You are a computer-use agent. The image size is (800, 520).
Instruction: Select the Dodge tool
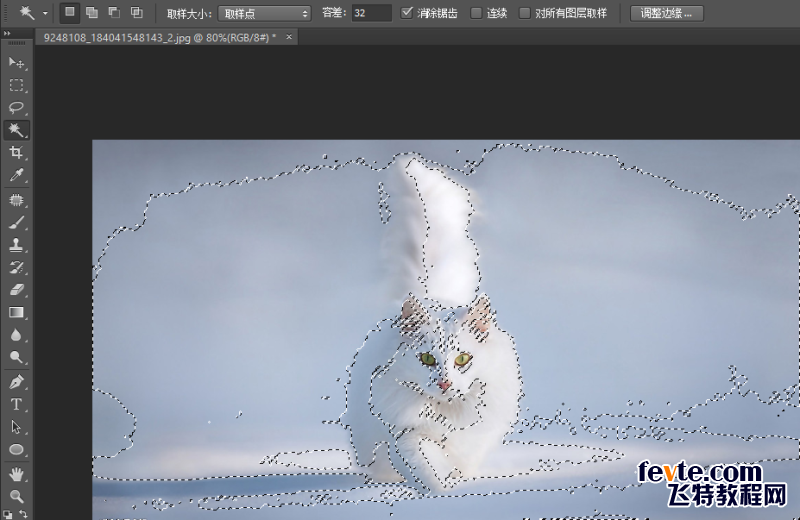16,357
